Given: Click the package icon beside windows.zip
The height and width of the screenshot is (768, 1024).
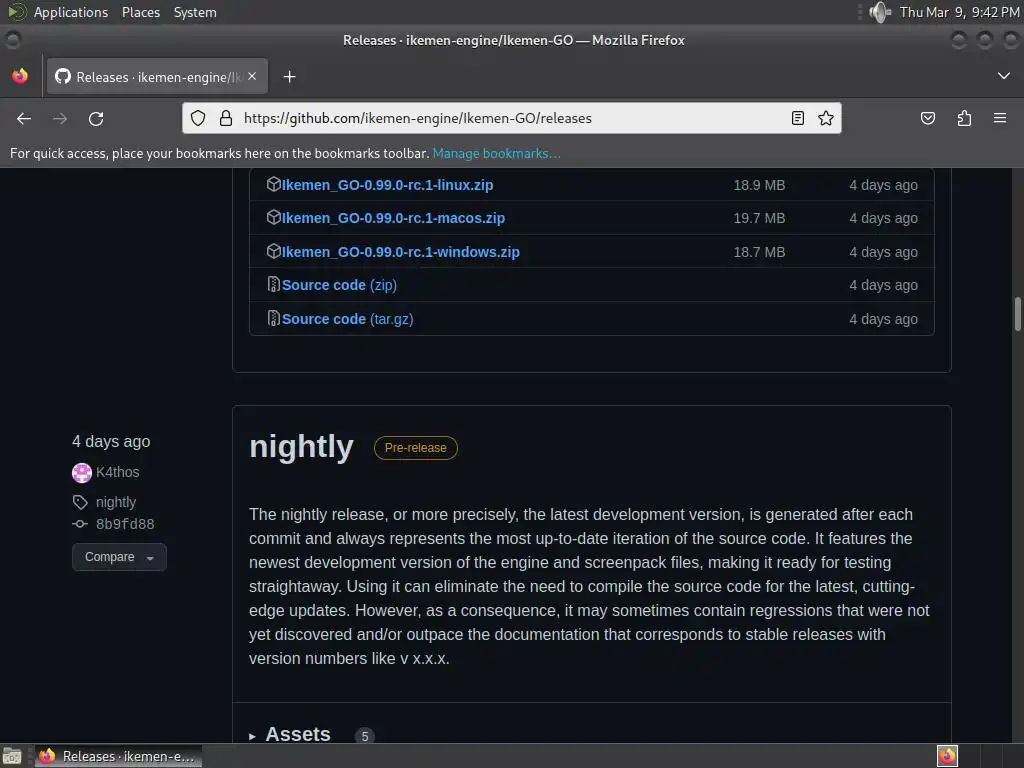Looking at the screenshot, I should point(274,251).
